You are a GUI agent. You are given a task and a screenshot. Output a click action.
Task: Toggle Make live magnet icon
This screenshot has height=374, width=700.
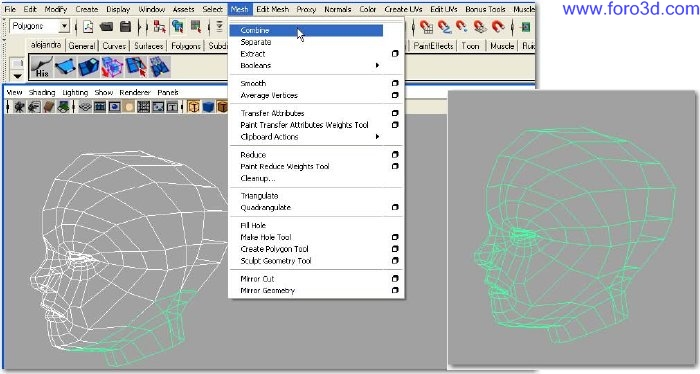[498, 27]
